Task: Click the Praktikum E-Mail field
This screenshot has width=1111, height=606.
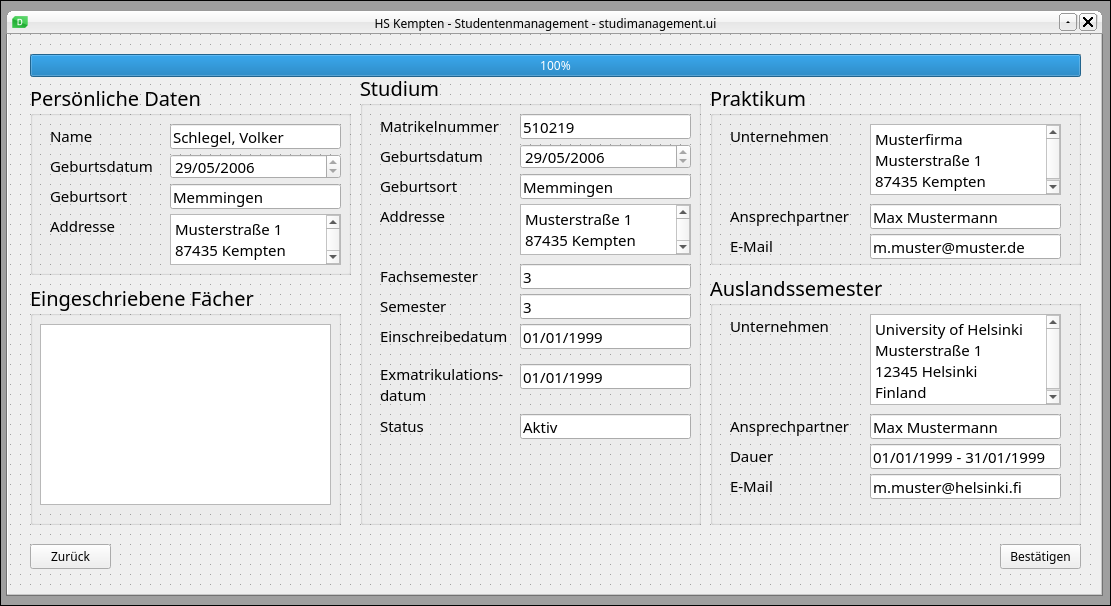Action: 964,247
